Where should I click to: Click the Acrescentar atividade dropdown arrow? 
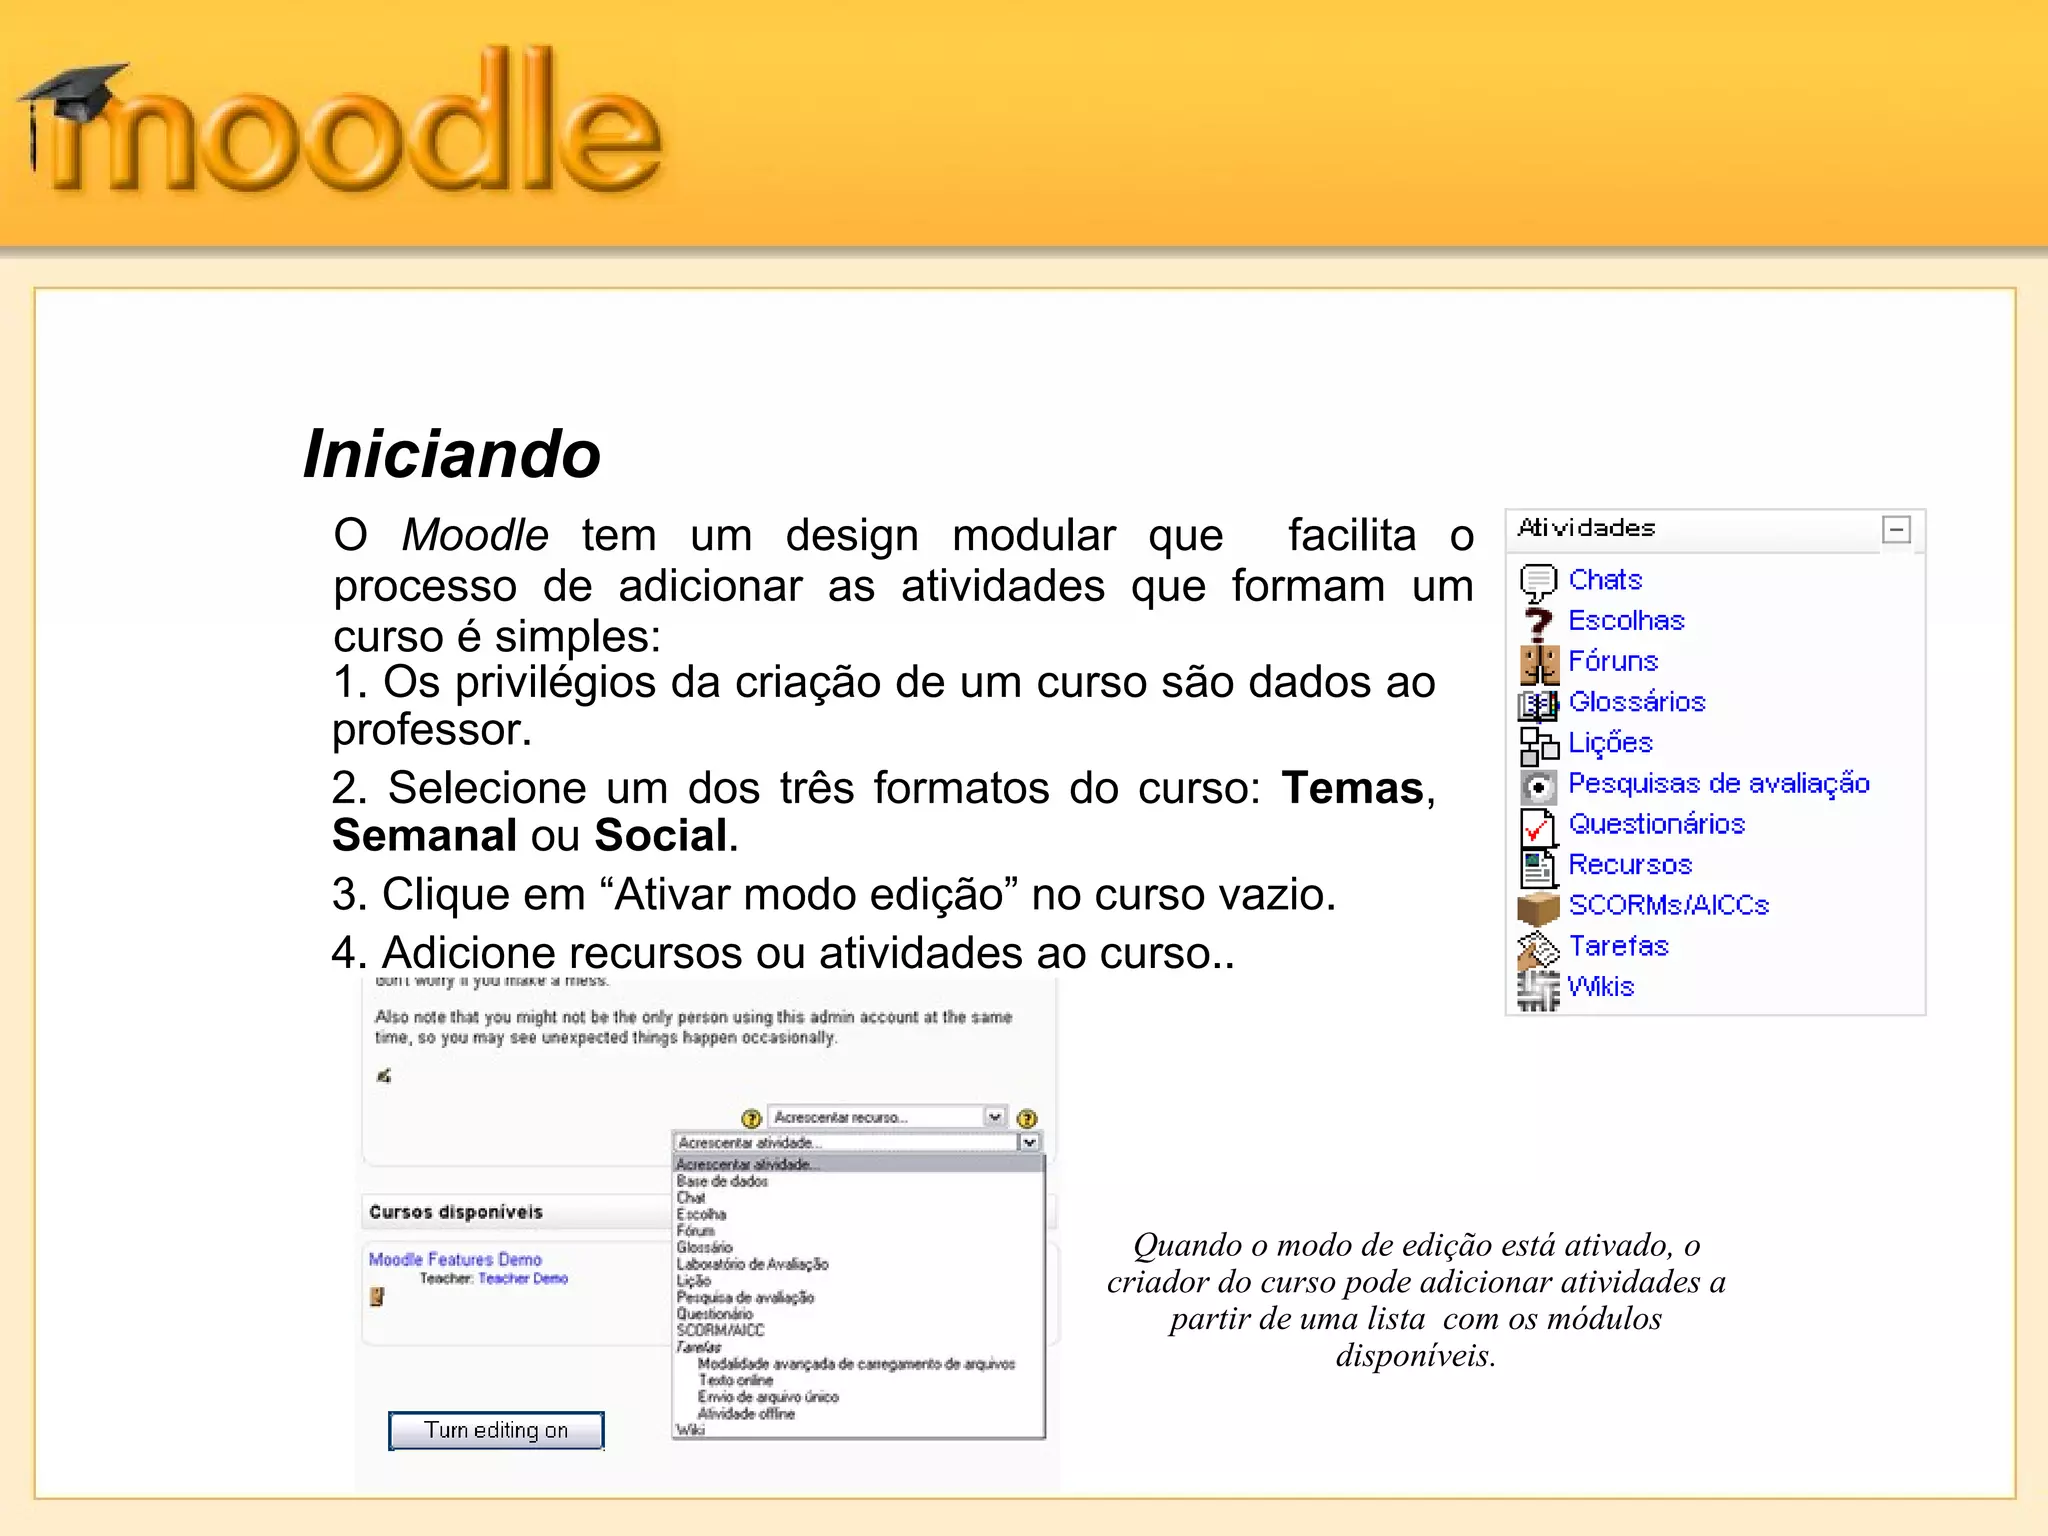tap(1029, 1142)
